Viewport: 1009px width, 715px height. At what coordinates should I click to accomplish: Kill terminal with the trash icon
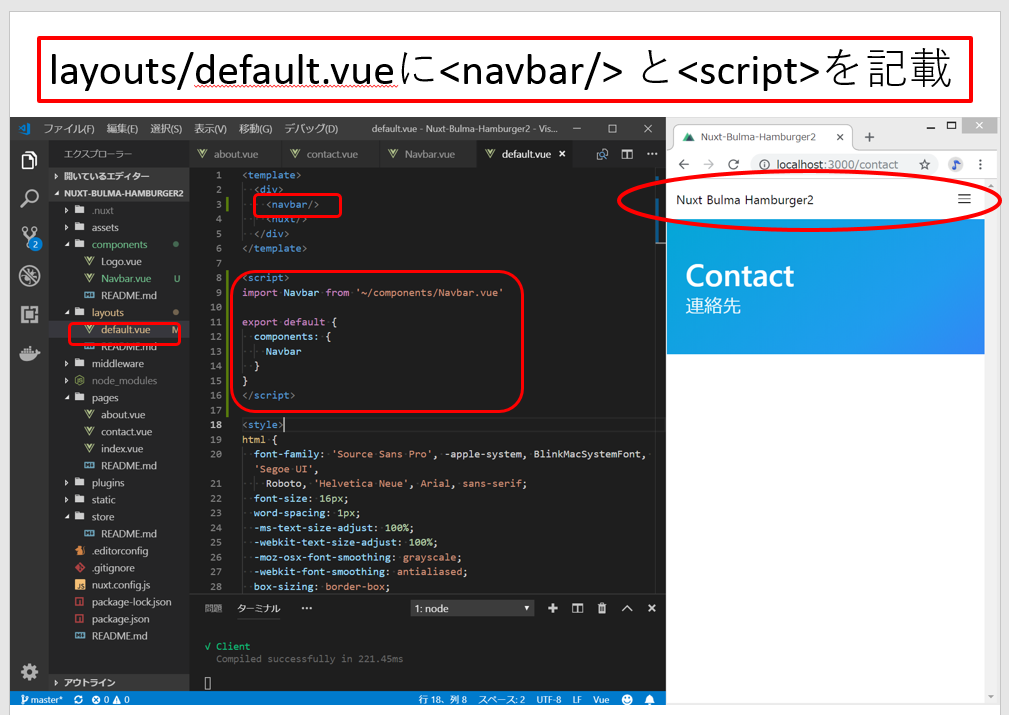pyautogui.click(x=602, y=608)
